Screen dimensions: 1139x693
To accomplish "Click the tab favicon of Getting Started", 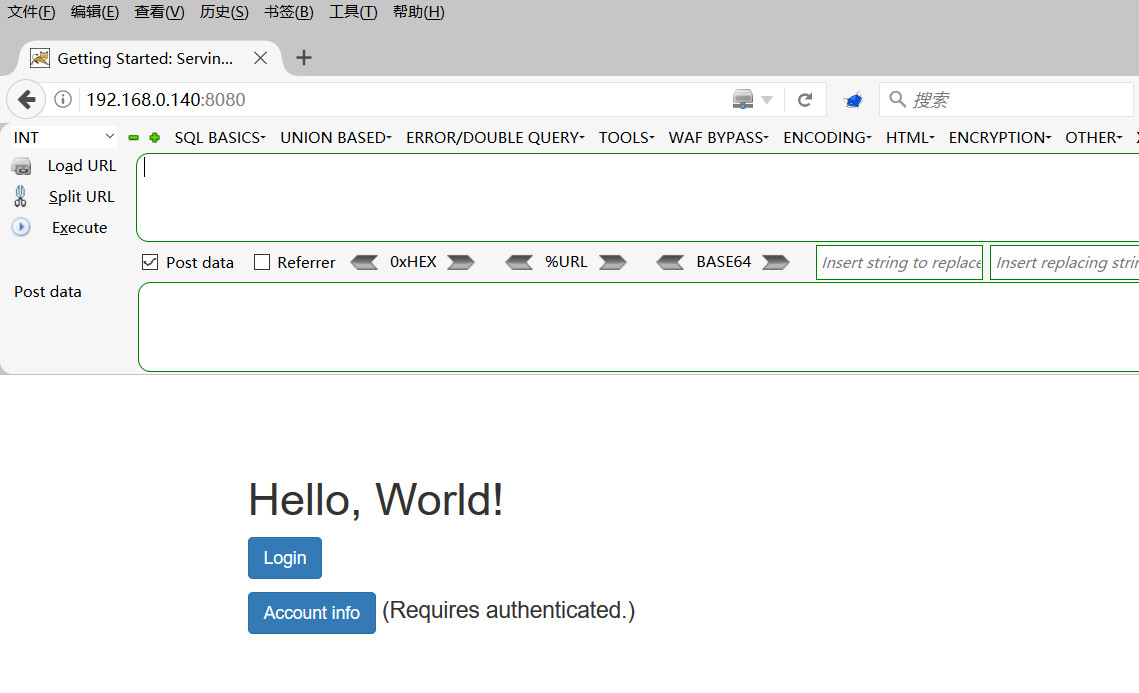I will pyautogui.click(x=40, y=58).
